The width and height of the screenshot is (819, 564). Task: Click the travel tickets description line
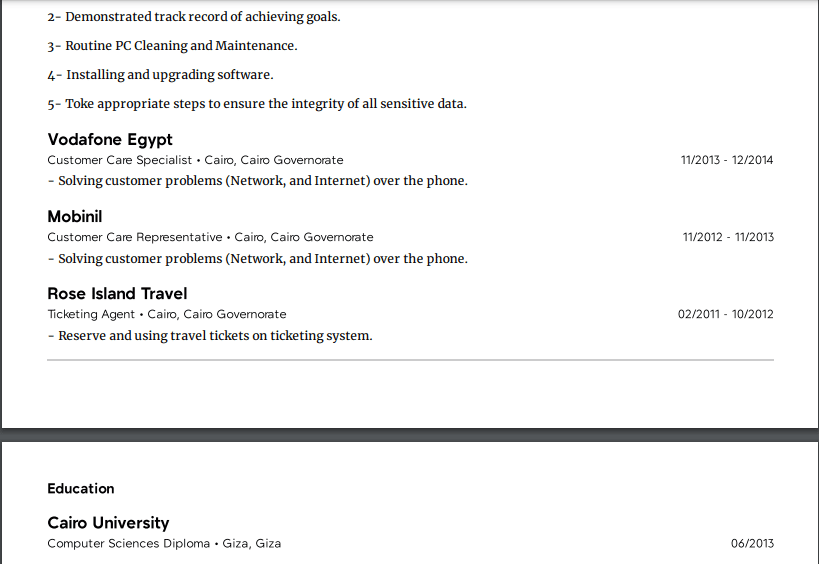click(210, 336)
